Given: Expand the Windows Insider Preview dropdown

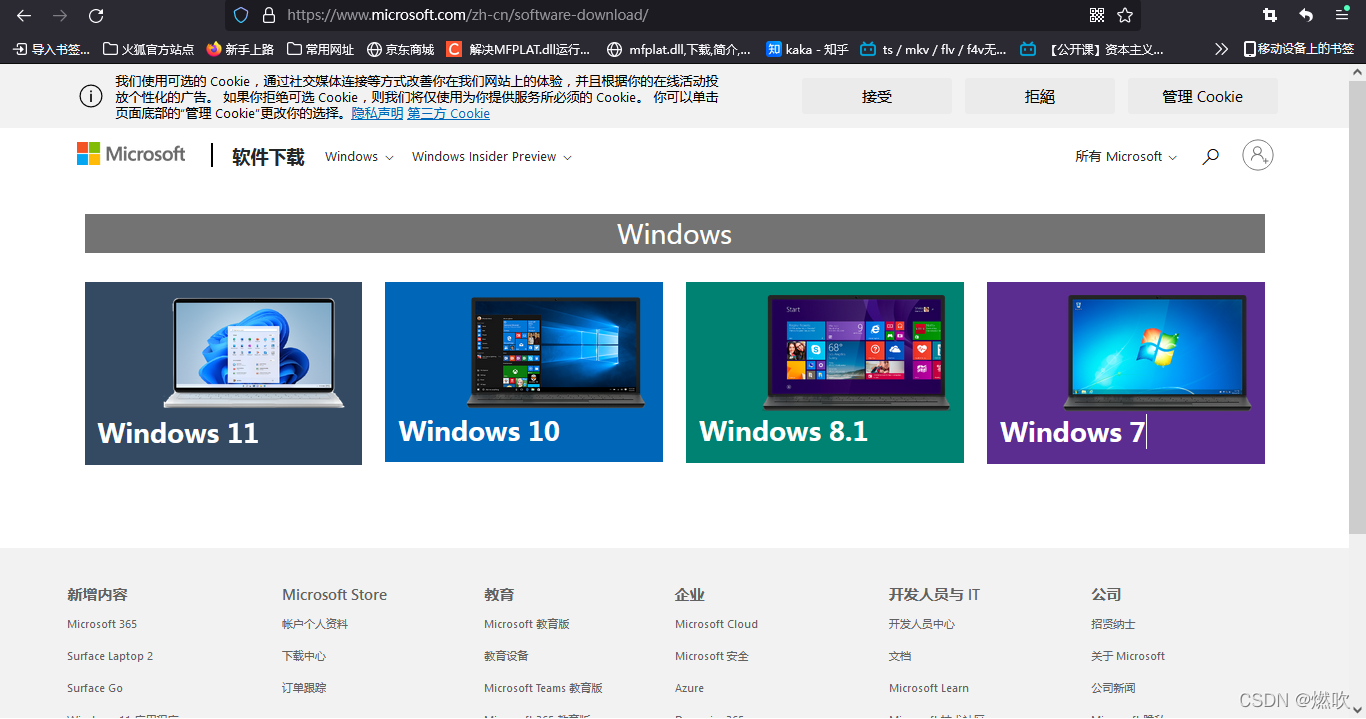Looking at the screenshot, I should coord(492,157).
